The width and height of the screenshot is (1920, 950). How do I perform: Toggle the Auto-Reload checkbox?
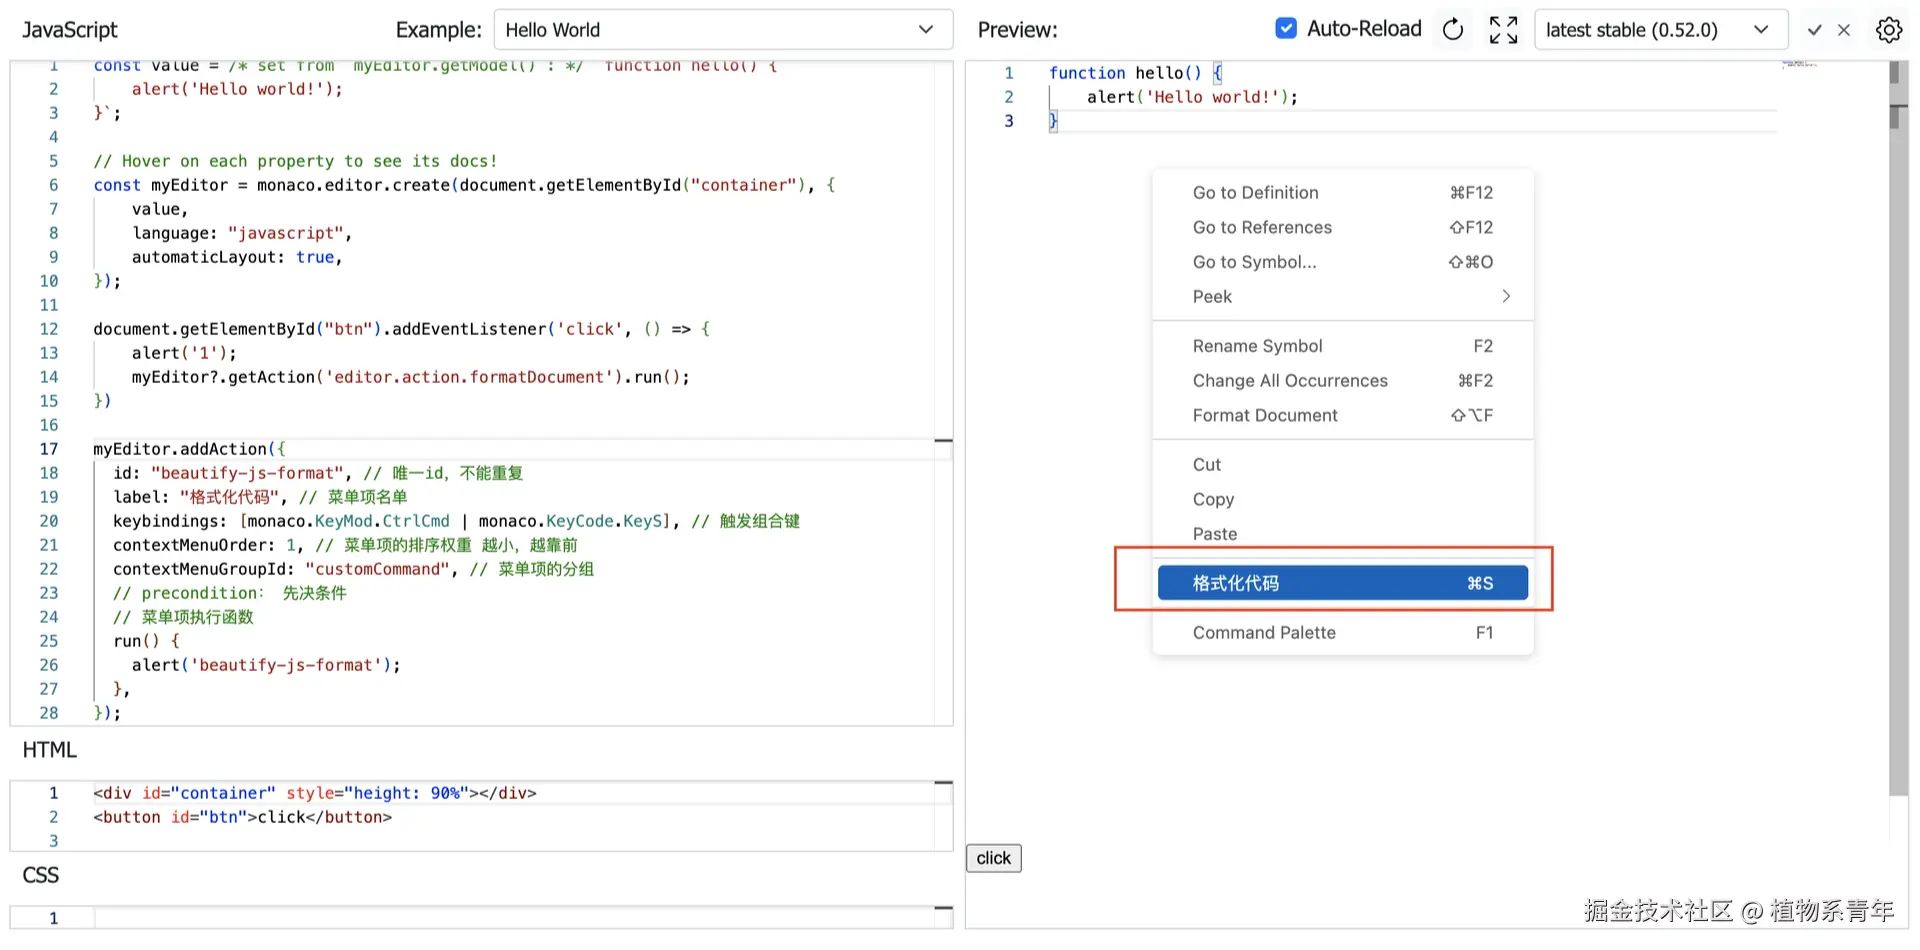click(x=1286, y=29)
